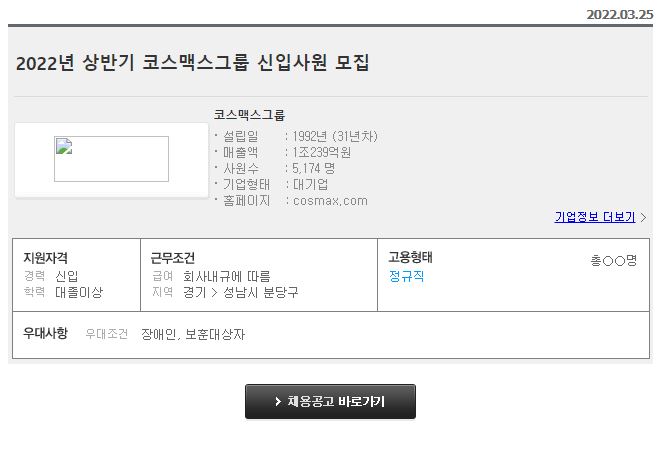Click the date 2022.03.25
Image resolution: width=661 pixels, height=459 pixels.
[620, 15]
